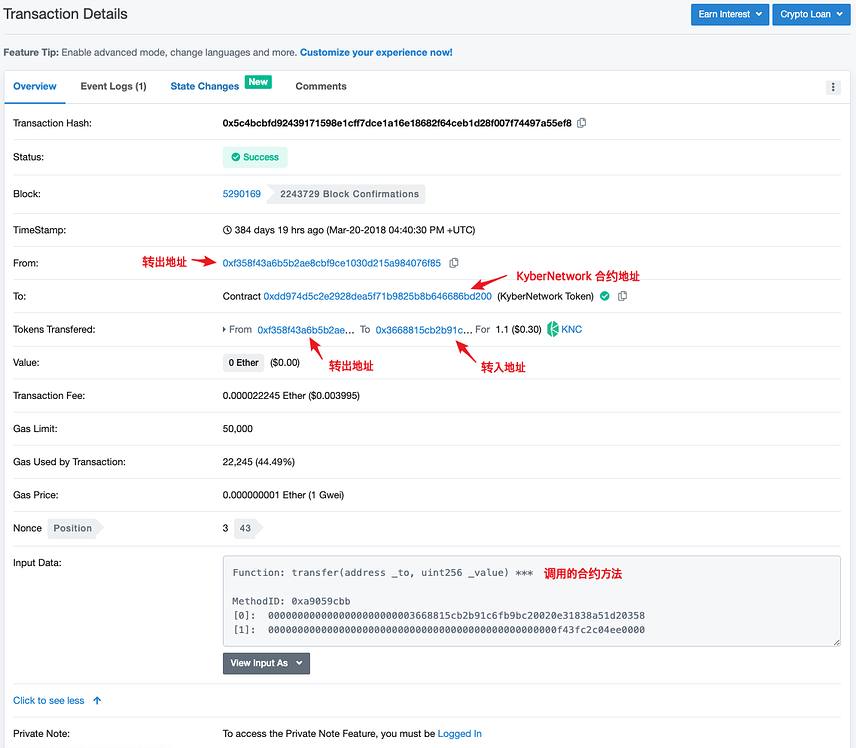This screenshot has height=748, width=856.
Task: Click the up arrow next to see less
Action: pyautogui.click(x=95, y=700)
